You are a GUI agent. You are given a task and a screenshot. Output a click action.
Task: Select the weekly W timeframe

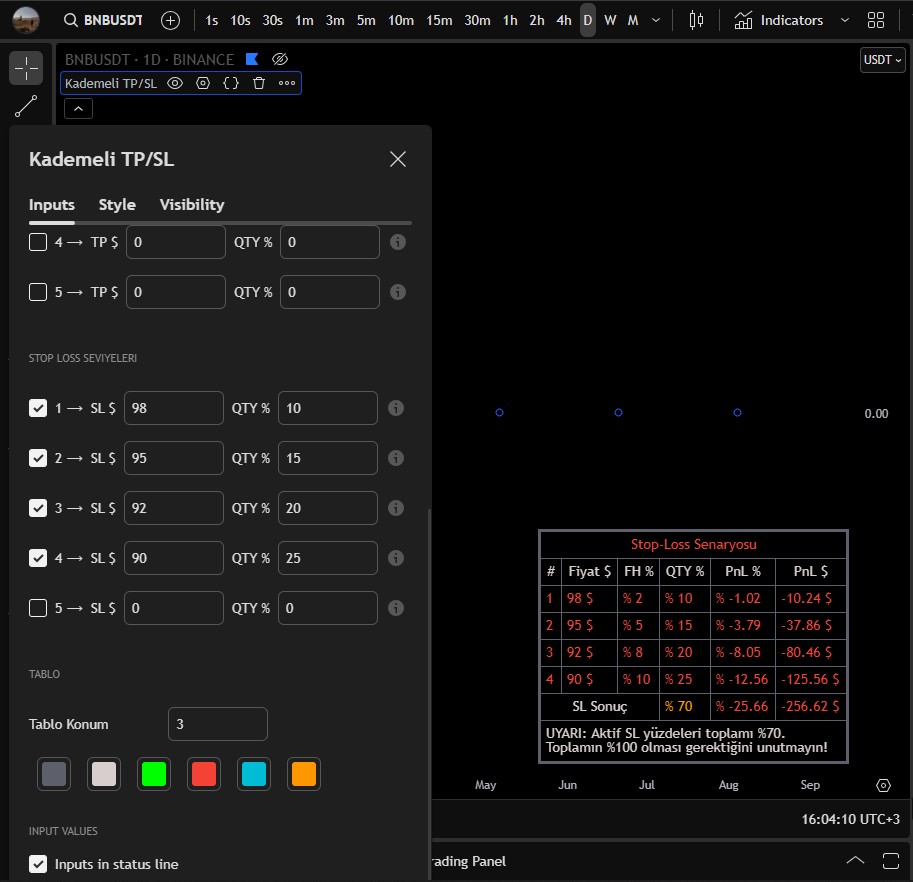click(610, 20)
